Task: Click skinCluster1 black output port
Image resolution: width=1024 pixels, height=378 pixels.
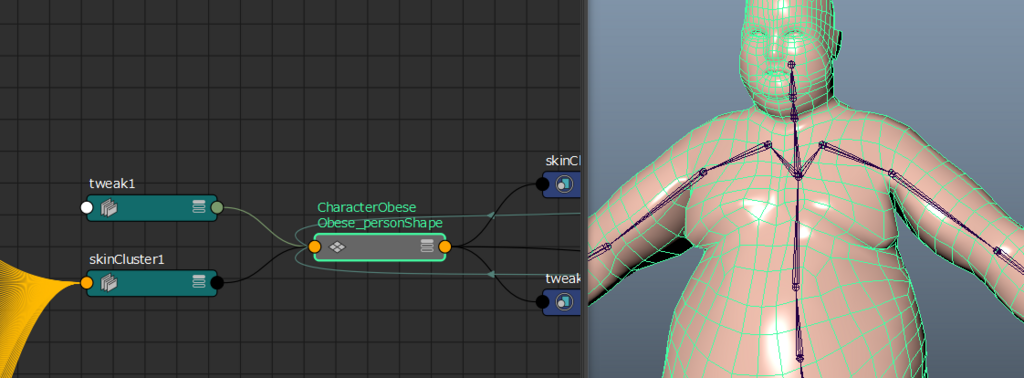Action: [217, 283]
